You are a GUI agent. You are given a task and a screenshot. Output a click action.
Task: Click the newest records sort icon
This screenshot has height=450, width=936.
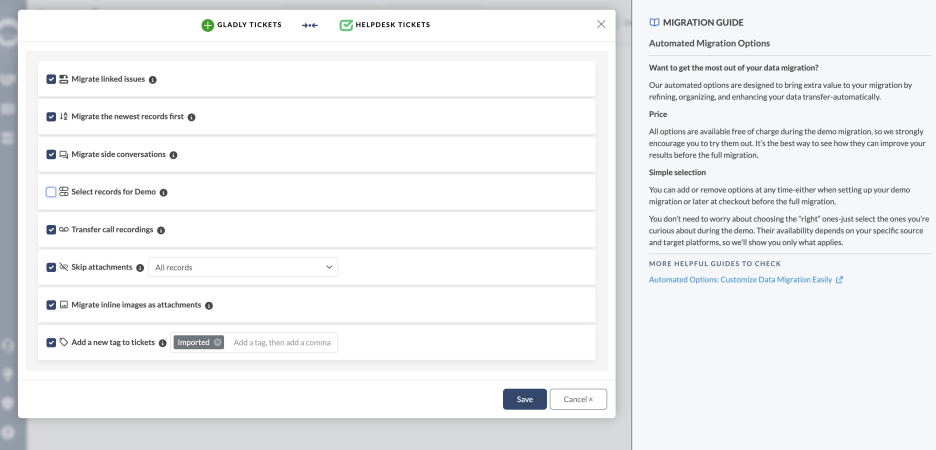pos(64,117)
